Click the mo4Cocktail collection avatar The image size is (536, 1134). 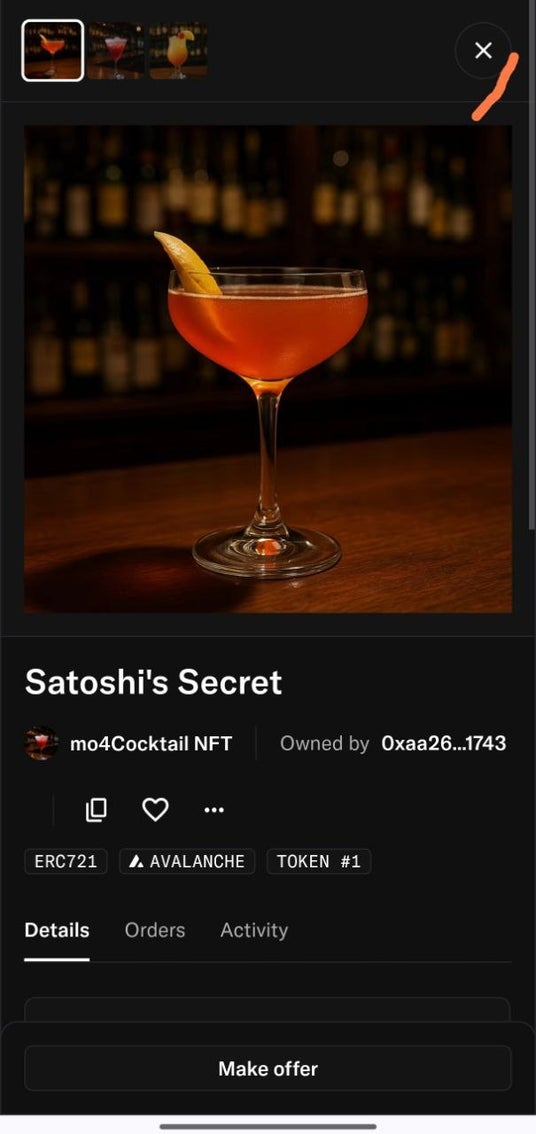(x=42, y=743)
